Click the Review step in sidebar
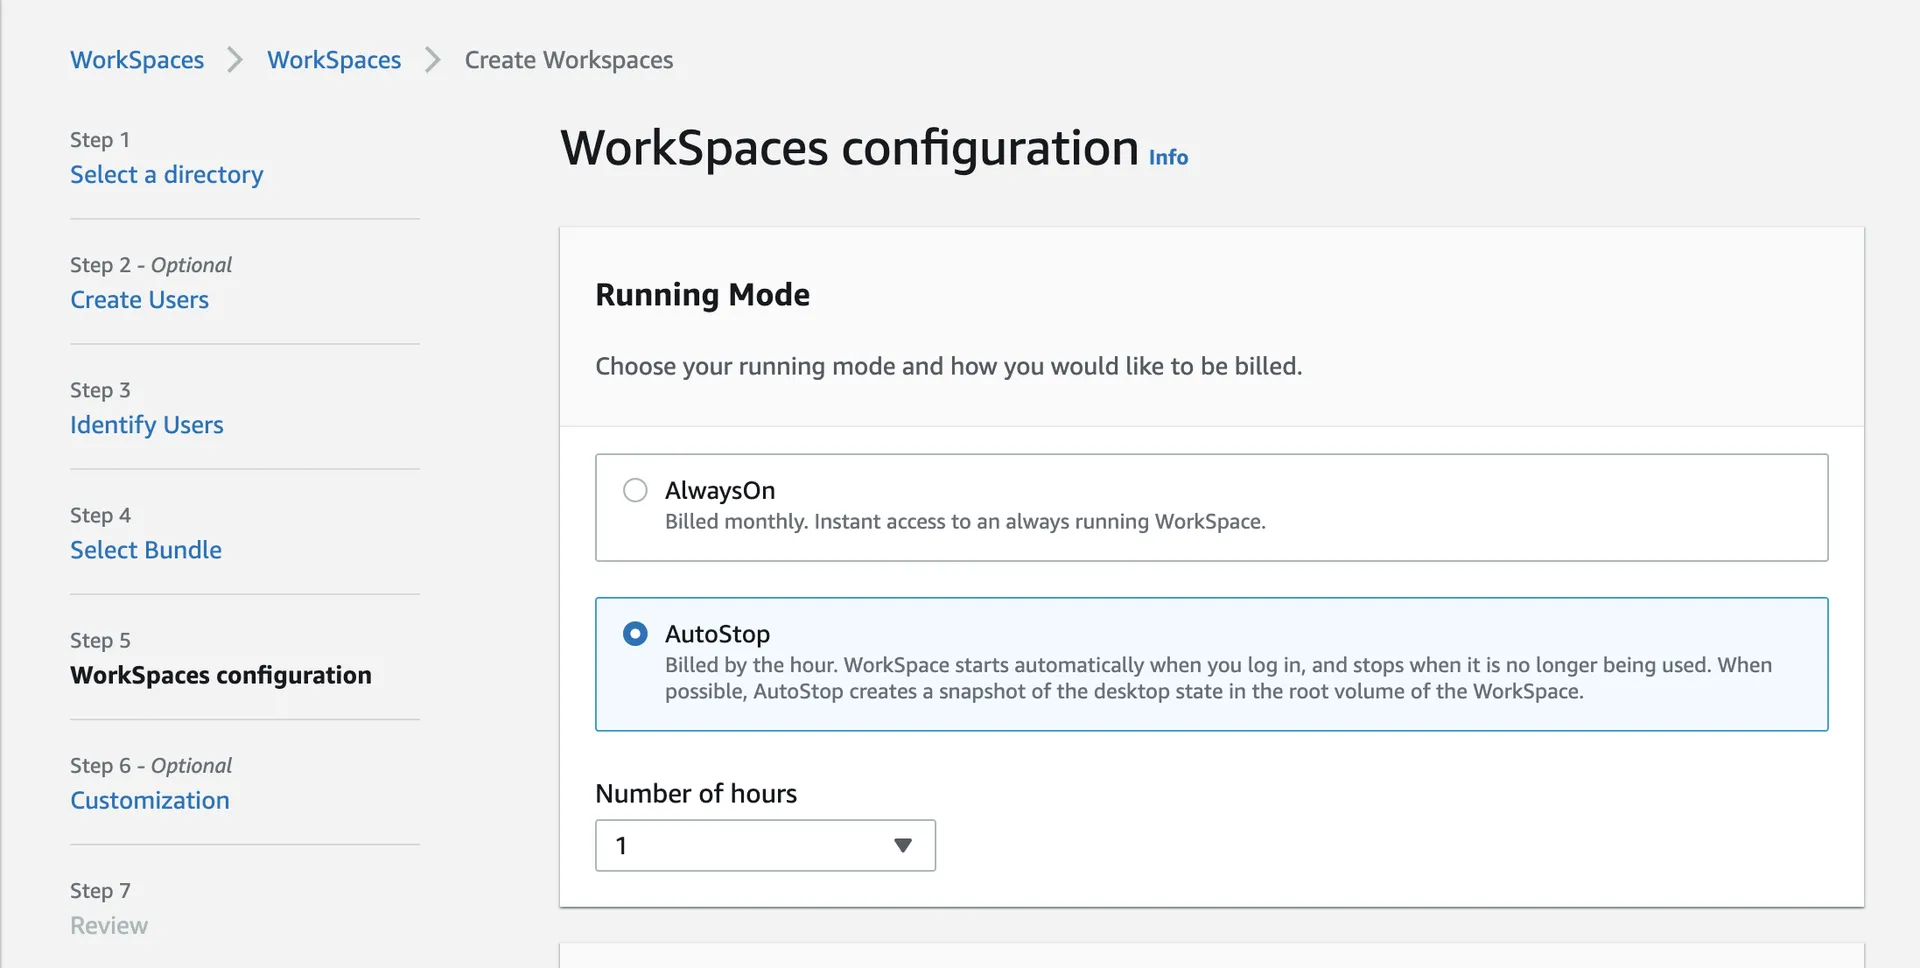The image size is (1920, 968). pyautogui.click(x=109, y=925)
